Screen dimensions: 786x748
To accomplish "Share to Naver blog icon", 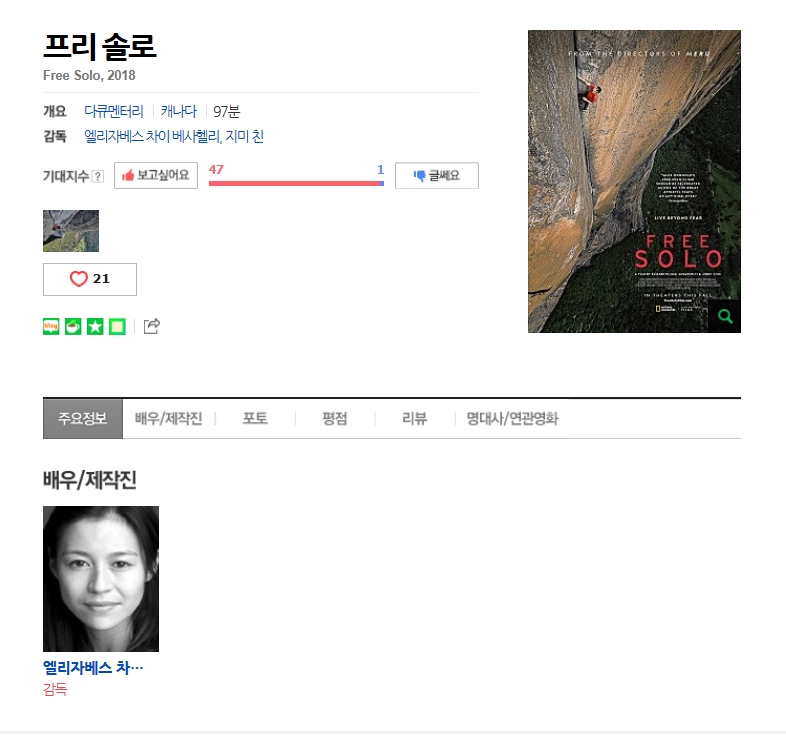I will pos(51,326).
